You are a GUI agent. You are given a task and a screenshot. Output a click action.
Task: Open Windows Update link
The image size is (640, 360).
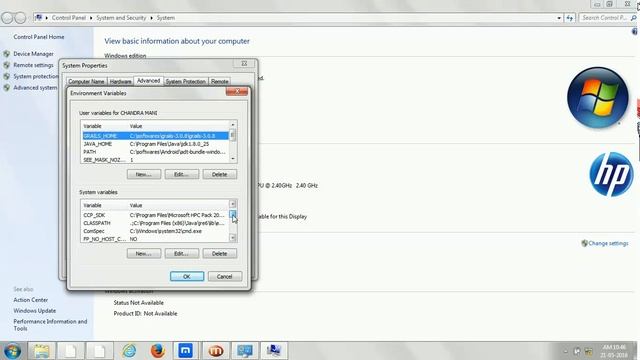(x=35, y=311)
